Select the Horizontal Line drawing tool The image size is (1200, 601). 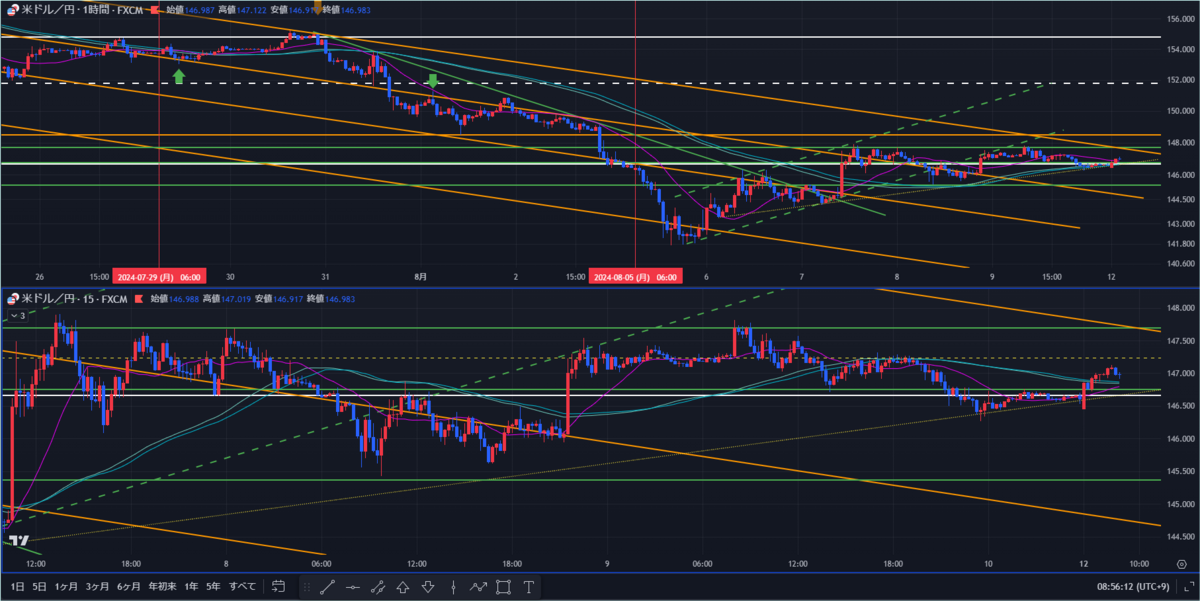[x=352, y=587]
